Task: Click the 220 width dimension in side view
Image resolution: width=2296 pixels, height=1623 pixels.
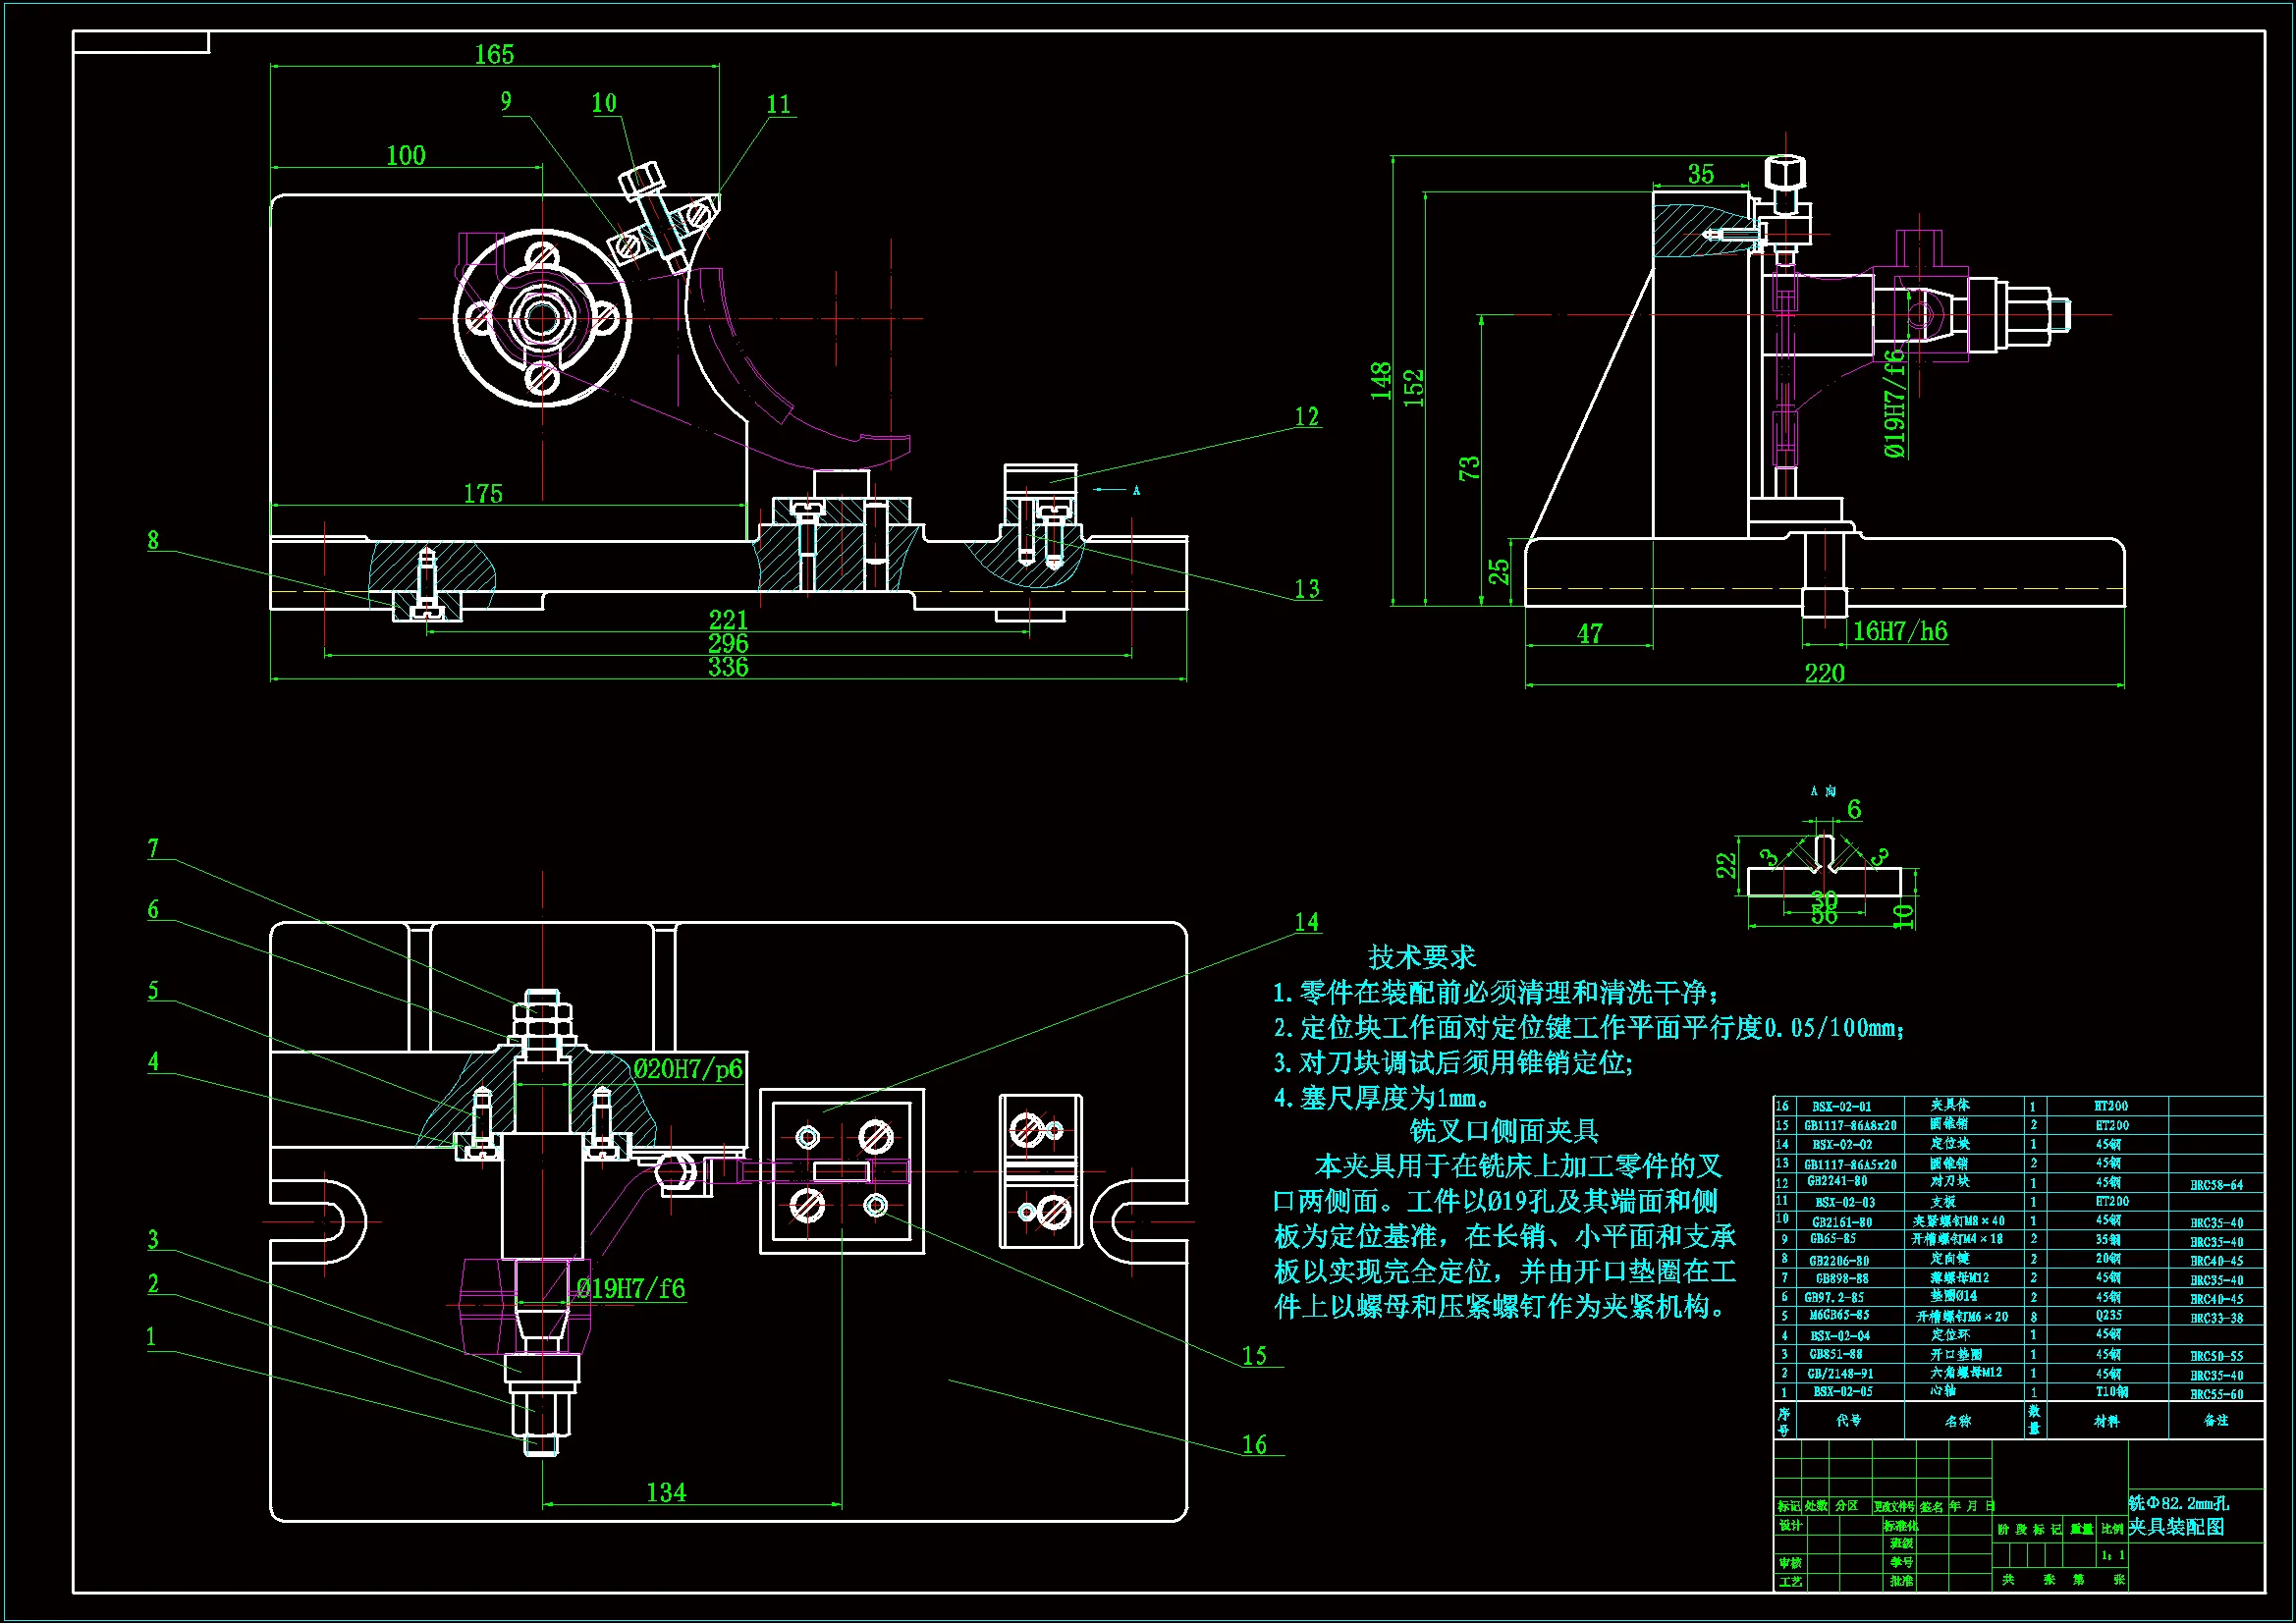Action: (x=1824, y=673)
